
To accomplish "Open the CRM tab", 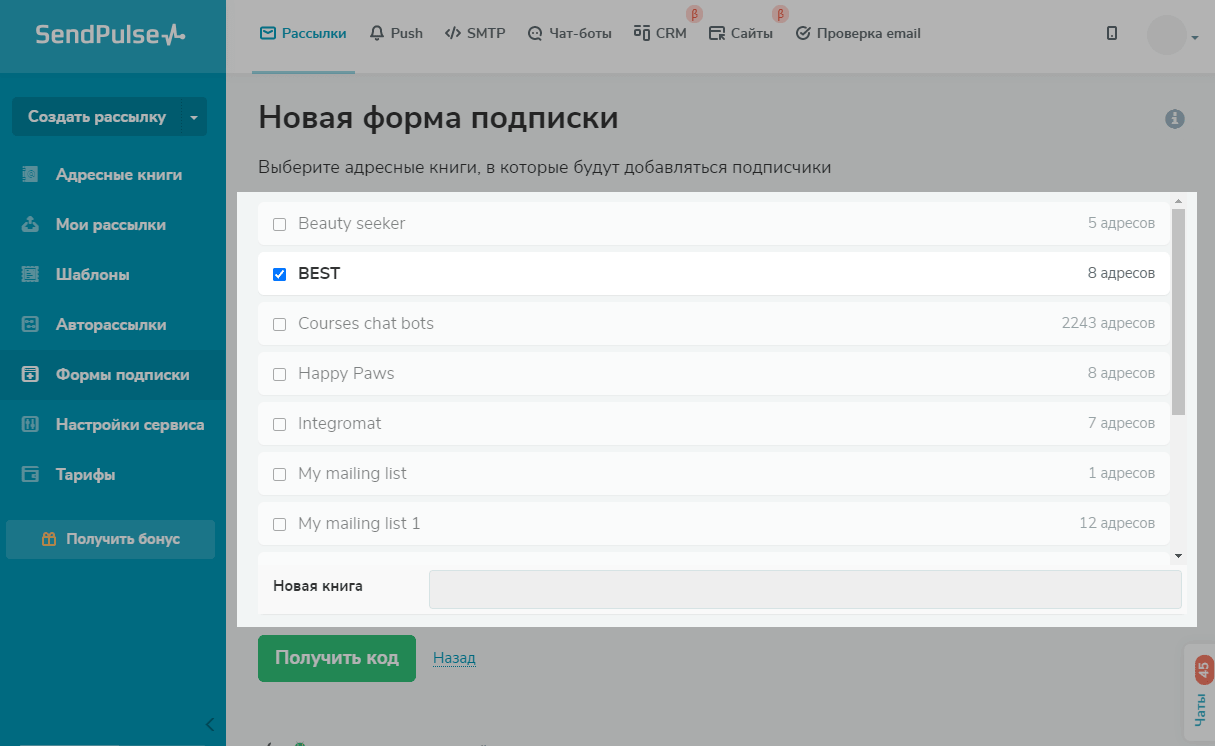I will pos(660,33).
